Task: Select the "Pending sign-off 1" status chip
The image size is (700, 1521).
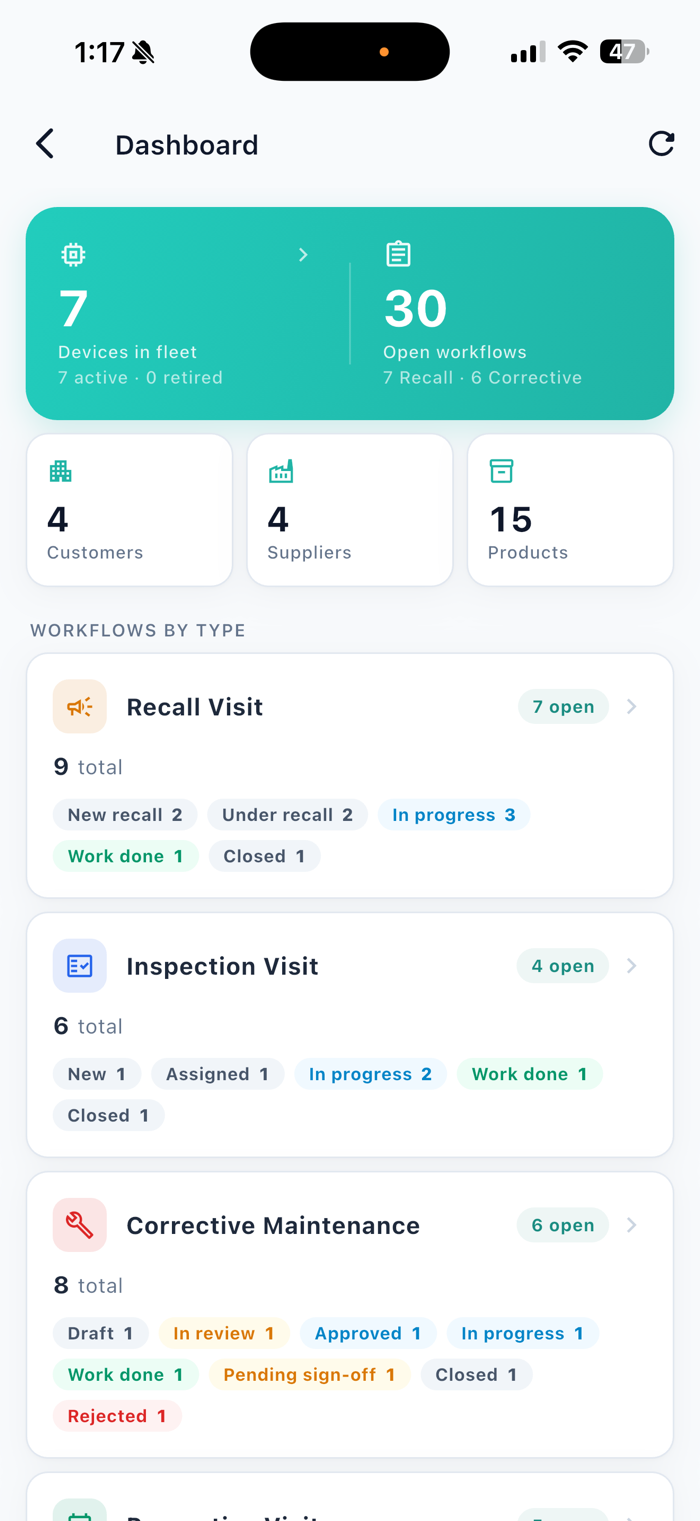Action: click(x=309, y=1375)
